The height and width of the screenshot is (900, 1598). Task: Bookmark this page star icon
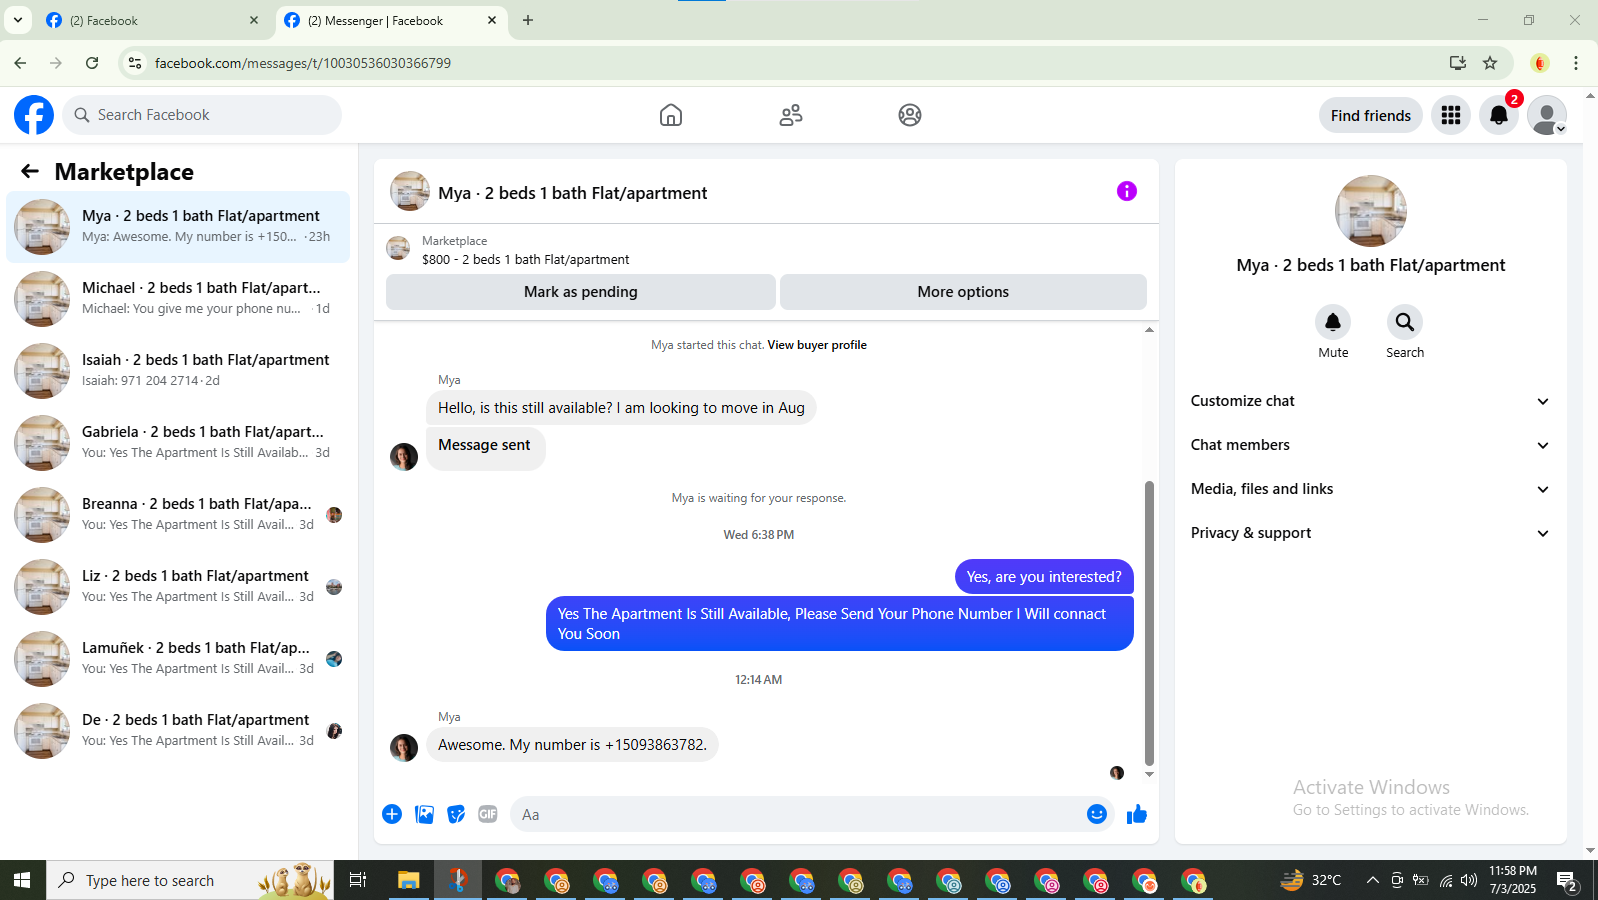pos(1490,63)
